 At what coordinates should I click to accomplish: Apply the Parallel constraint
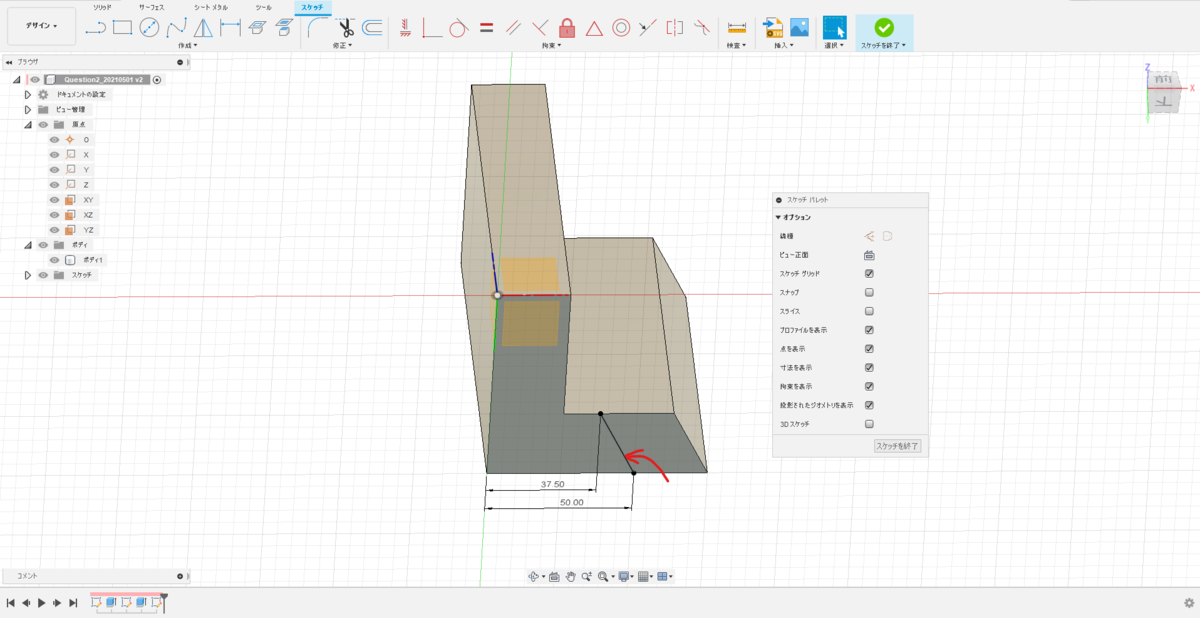point(513,27)
